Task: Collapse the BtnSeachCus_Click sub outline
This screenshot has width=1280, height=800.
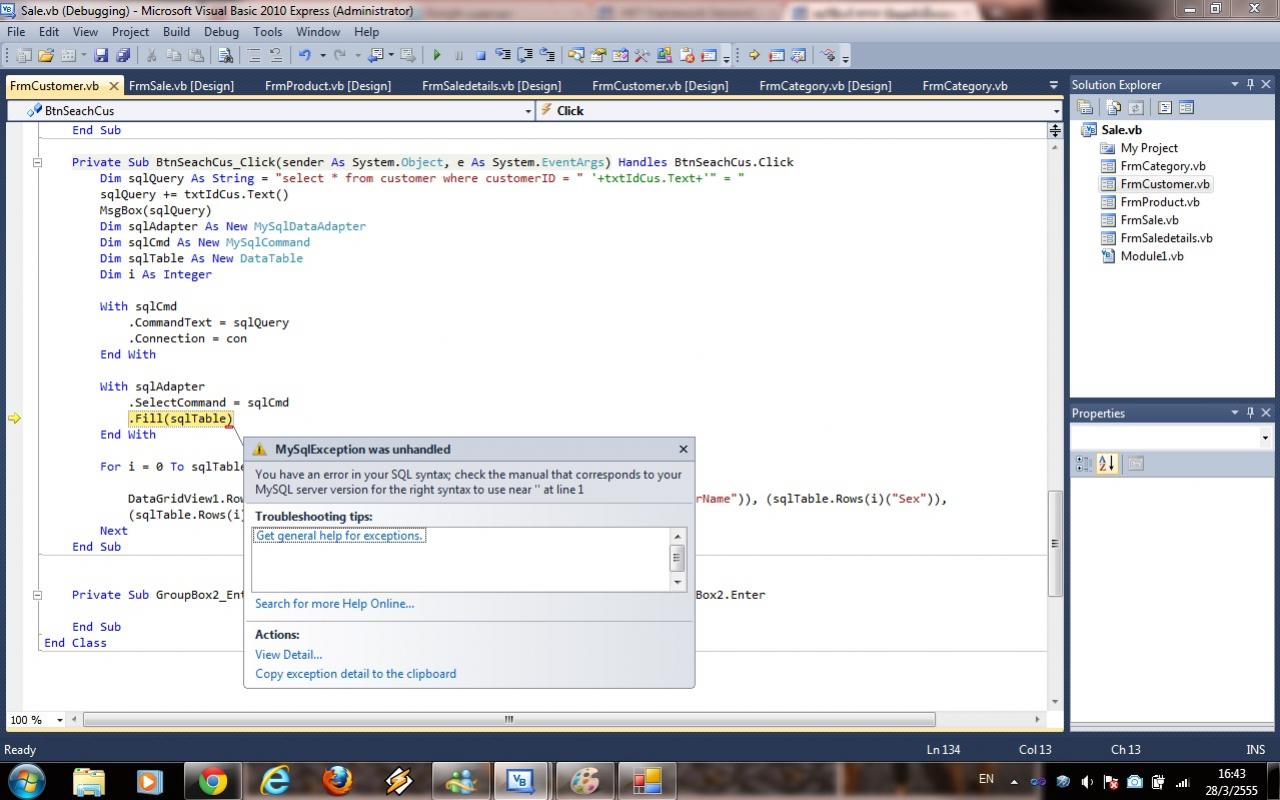Action: pyautogui.click(x=37, y=162)
